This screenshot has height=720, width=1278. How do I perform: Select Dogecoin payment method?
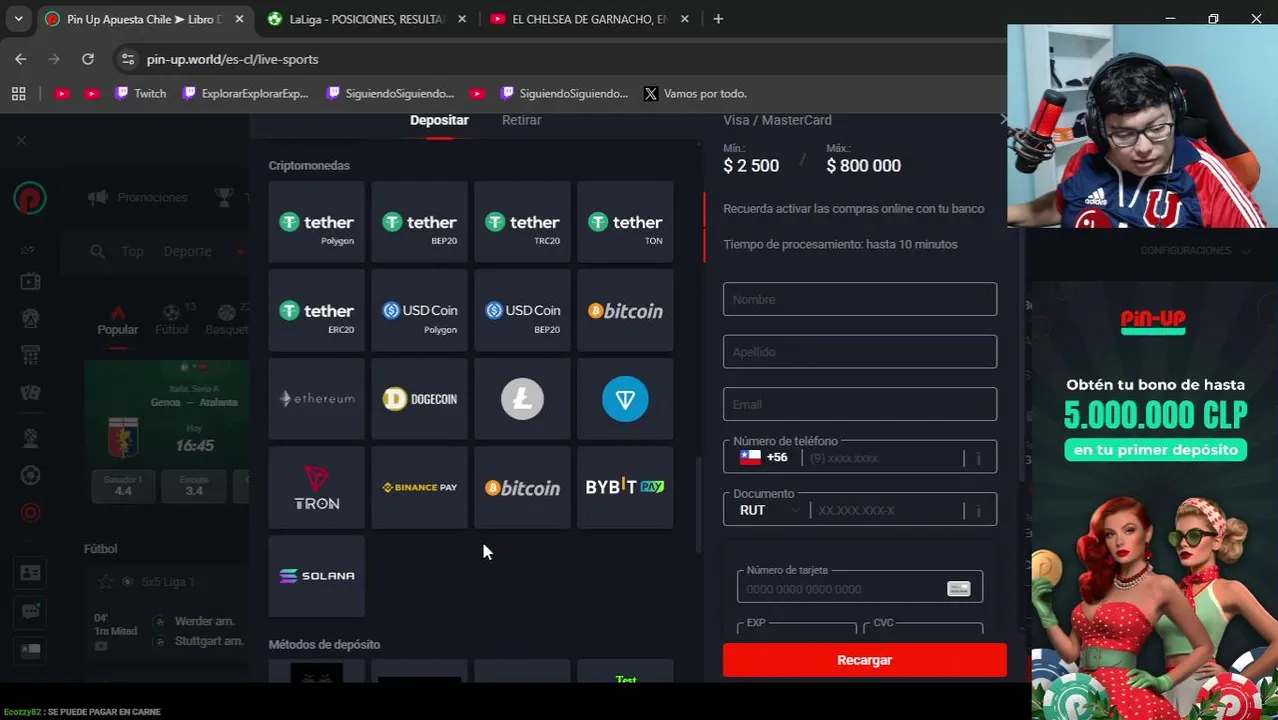tap(419, 399)
